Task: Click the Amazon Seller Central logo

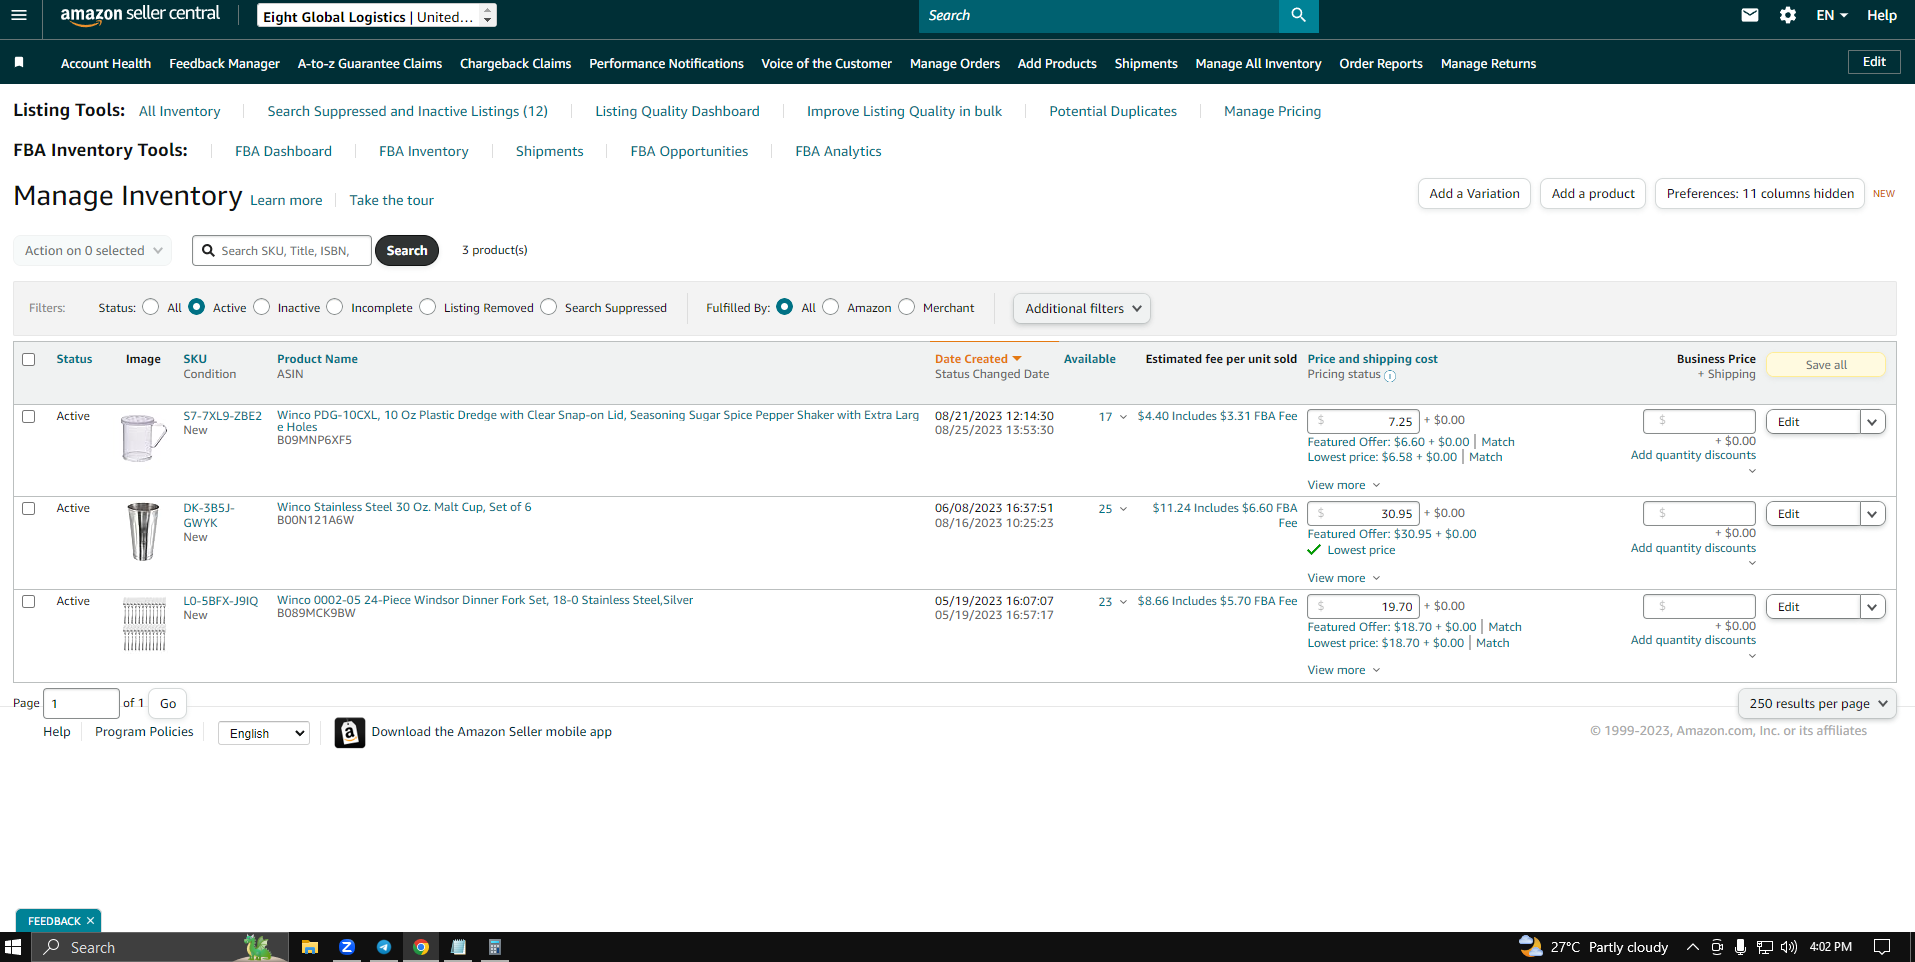Action: tap(140, 15)
